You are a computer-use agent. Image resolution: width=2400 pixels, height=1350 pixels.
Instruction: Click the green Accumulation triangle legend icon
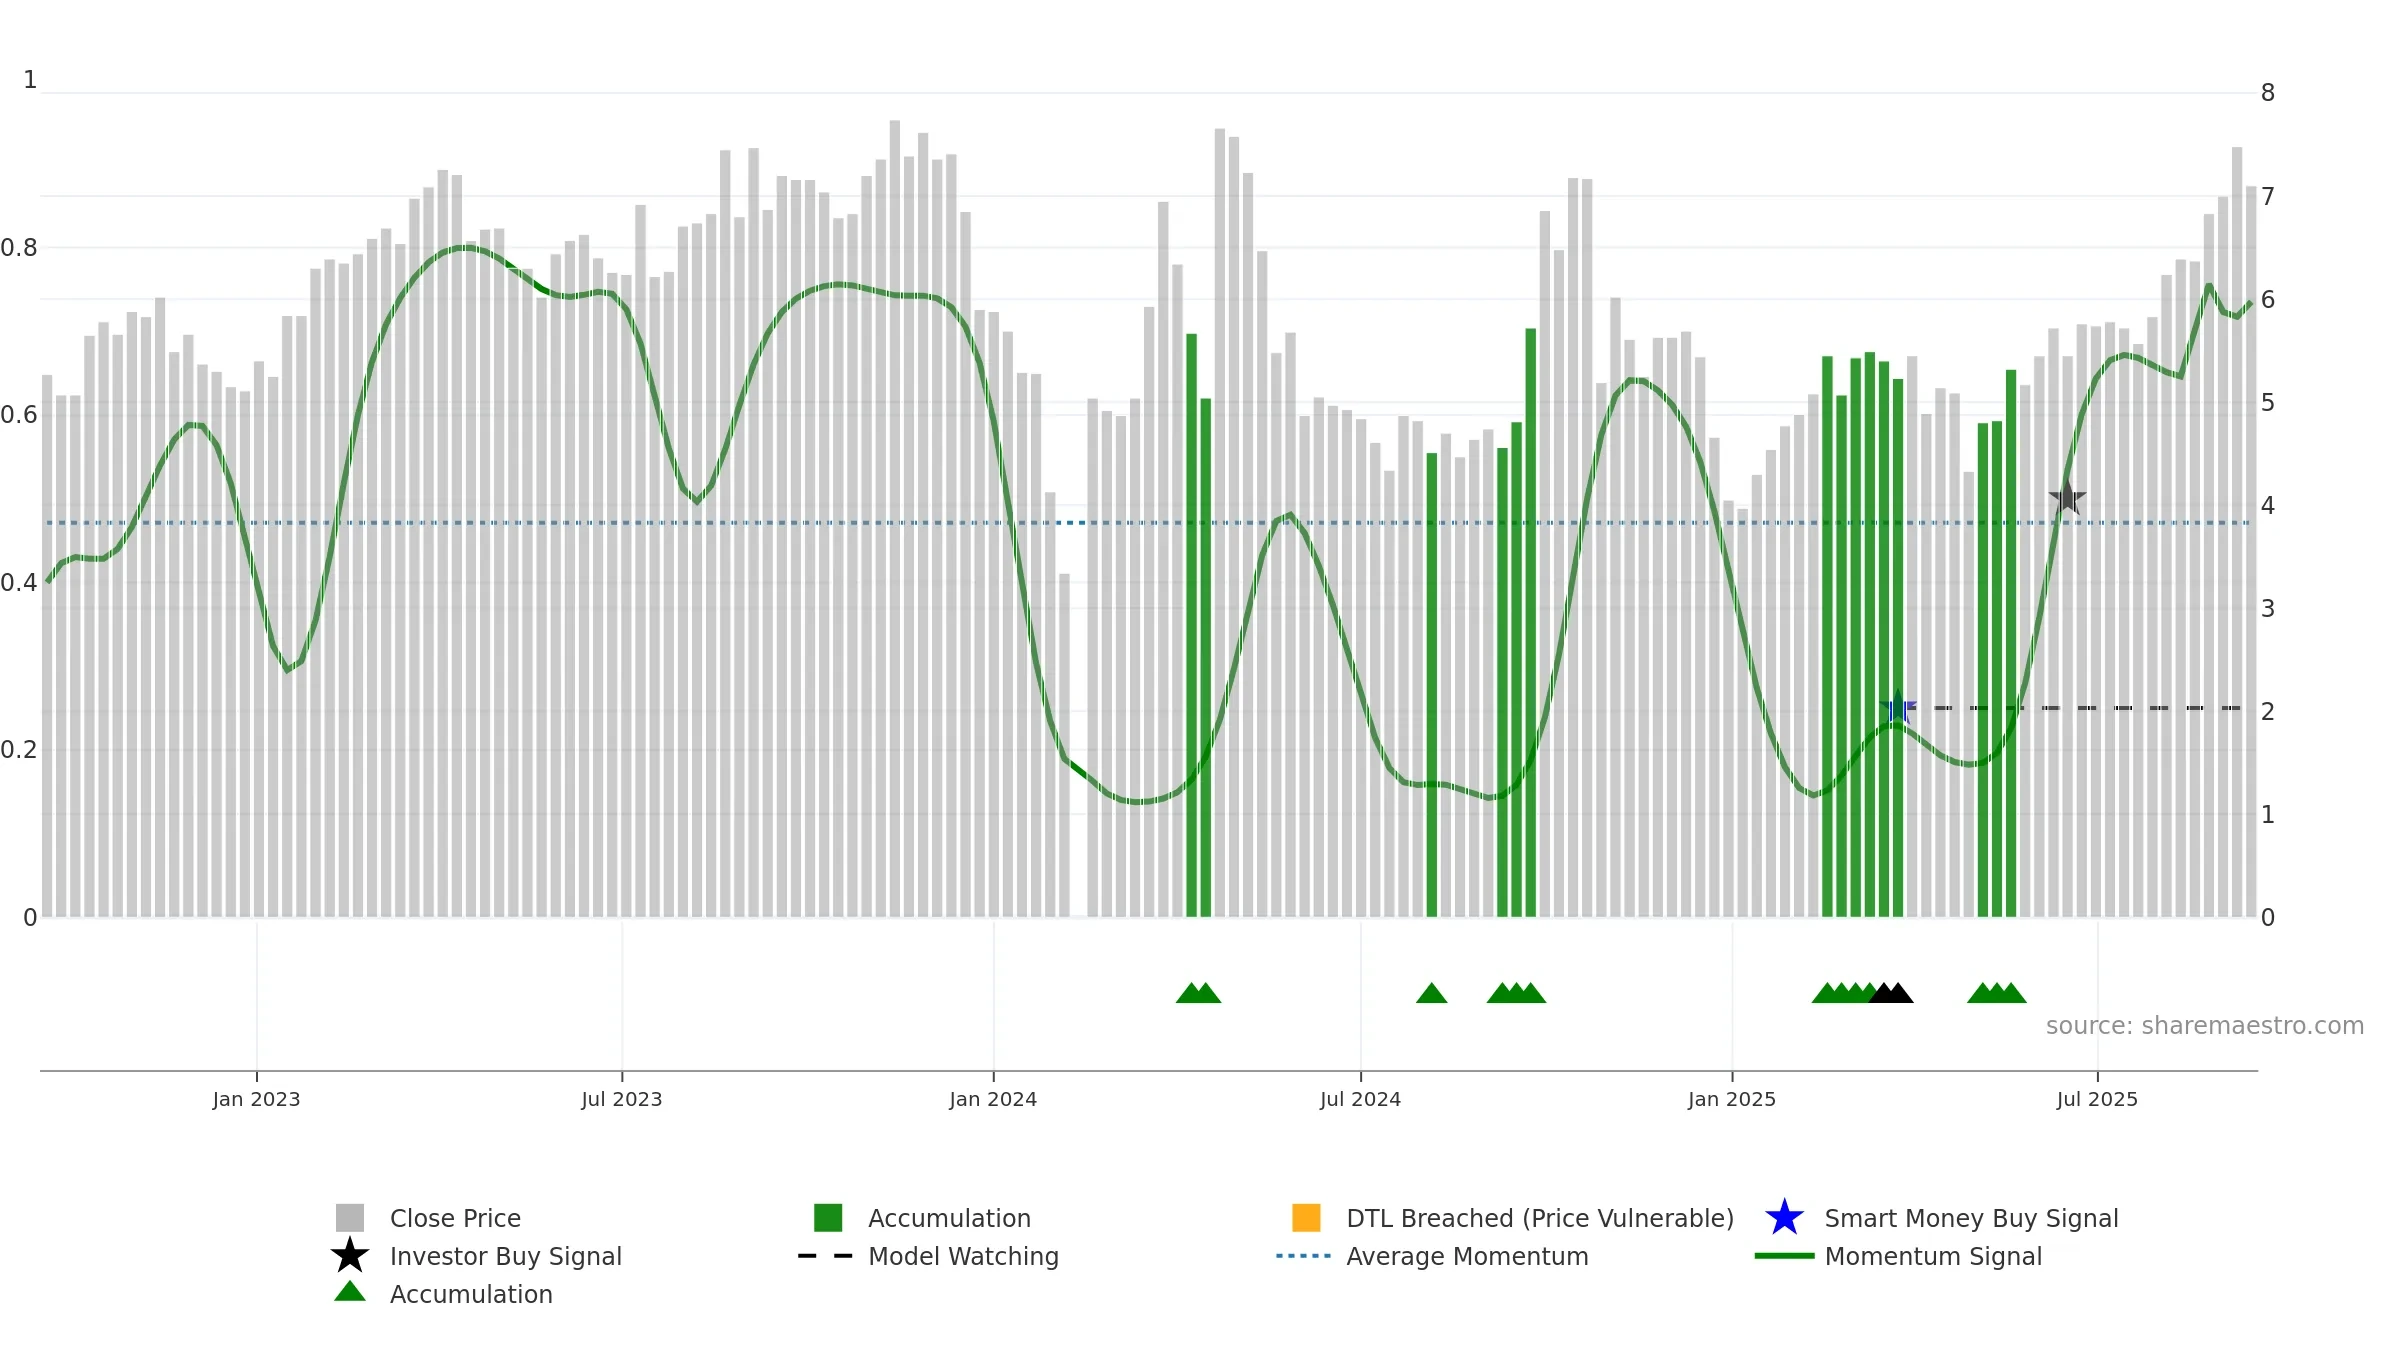(x=350, y=1292)
